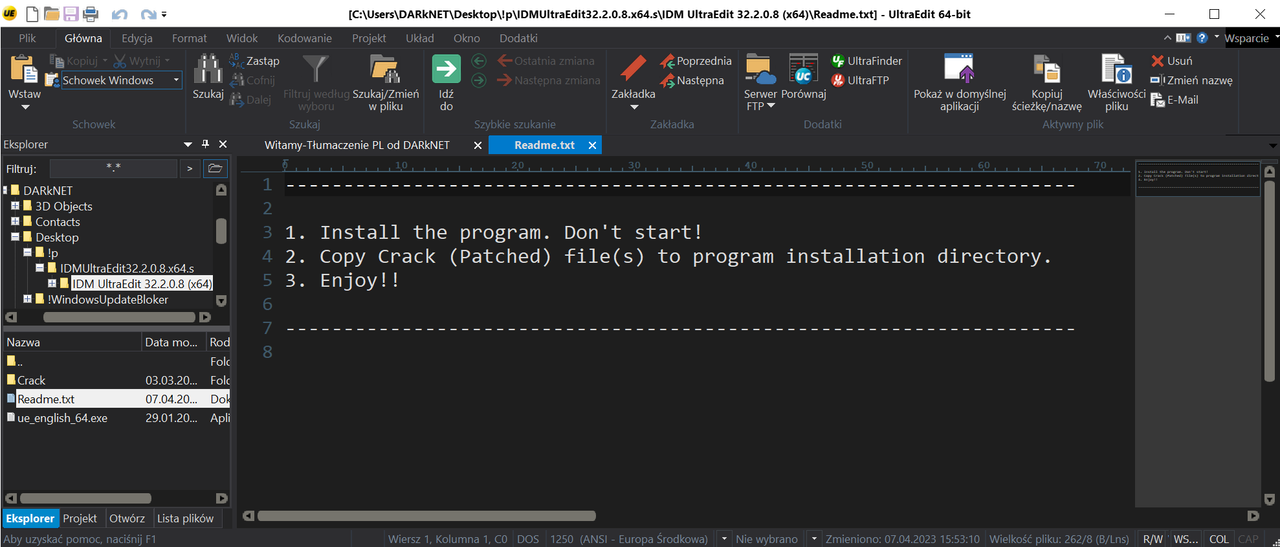Open the encoding dropdown arrow in status bar

[724, 538]
